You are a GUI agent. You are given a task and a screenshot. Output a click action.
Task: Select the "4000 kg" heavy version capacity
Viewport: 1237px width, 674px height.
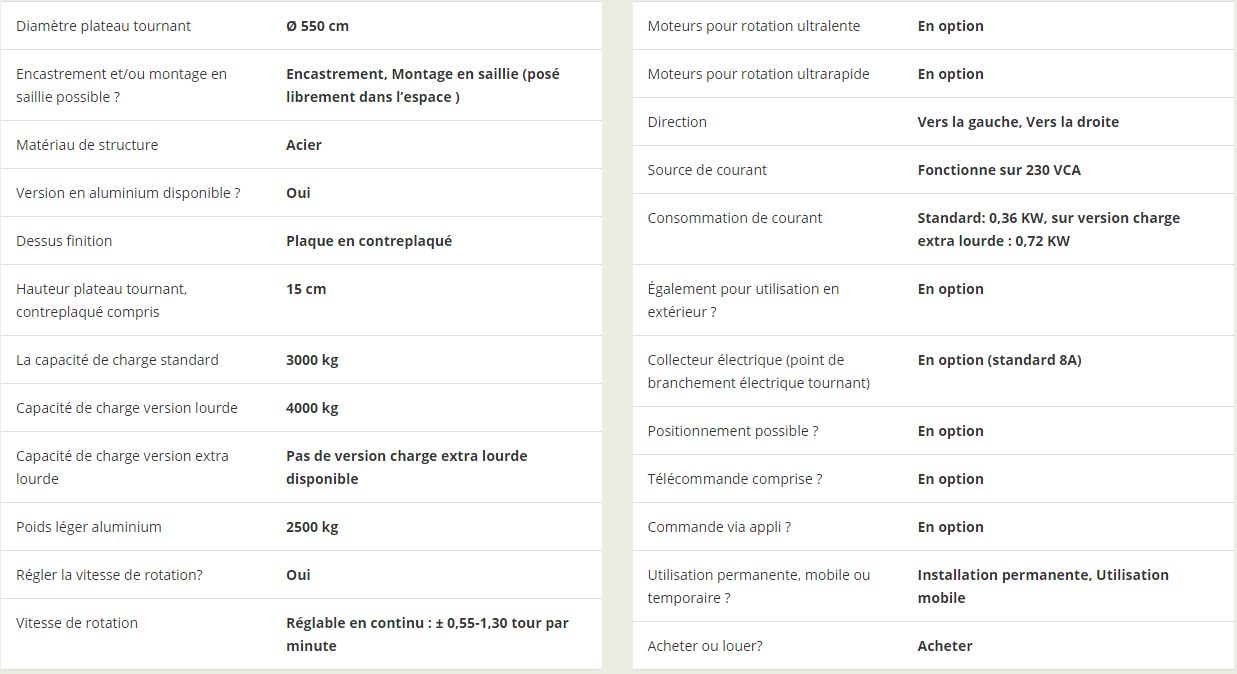pyautogui.click(x=312, y=408)
